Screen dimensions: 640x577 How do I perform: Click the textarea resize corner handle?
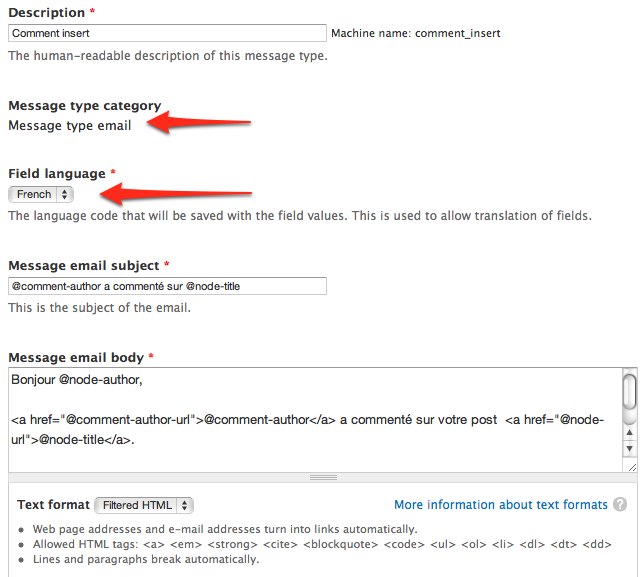[x=632, y=467]
